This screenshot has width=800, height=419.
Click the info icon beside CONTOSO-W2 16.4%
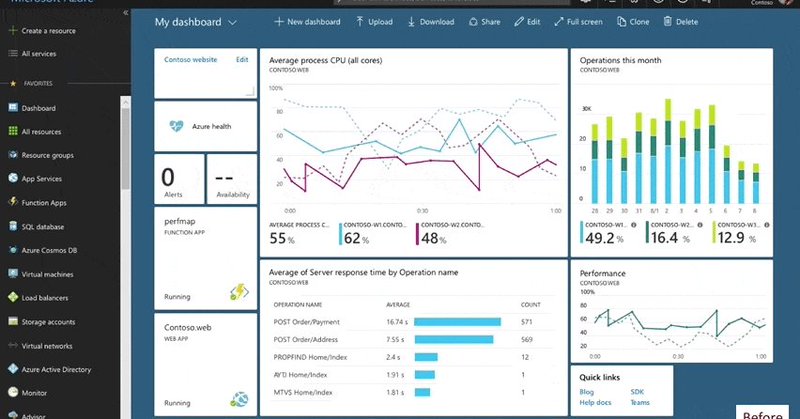click(x=700, y=225)
